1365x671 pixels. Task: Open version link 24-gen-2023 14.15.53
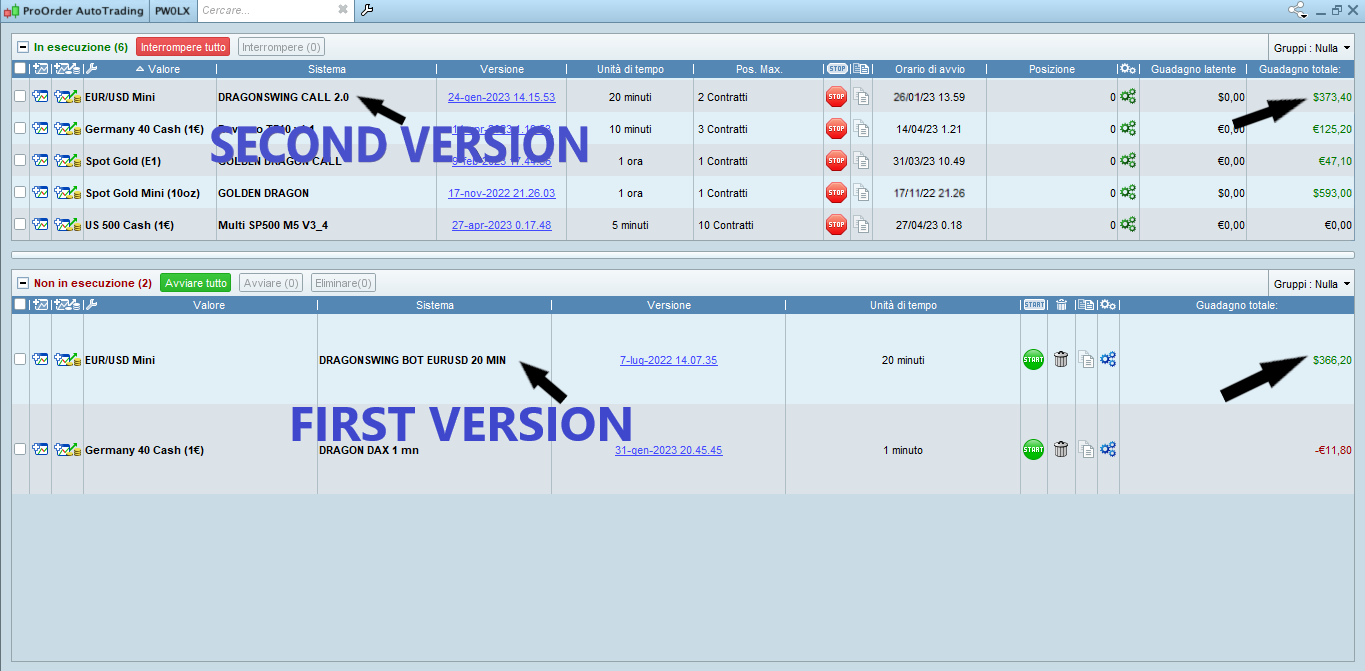coord(501,97)
